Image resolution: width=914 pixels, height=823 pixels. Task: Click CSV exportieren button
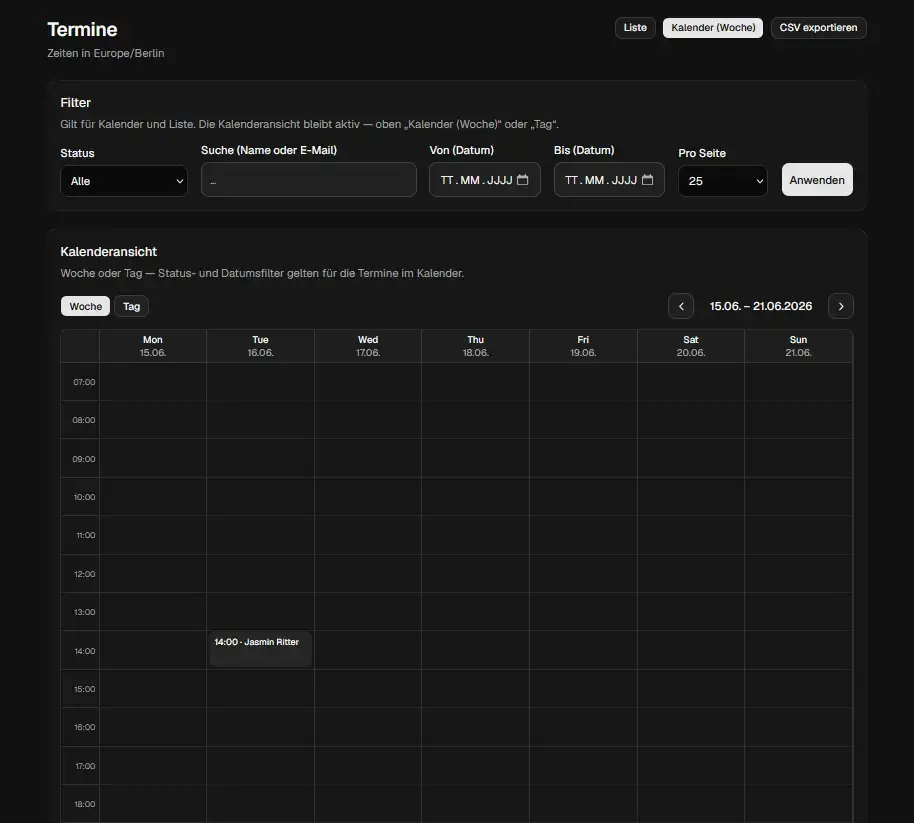tap(818, 27)
